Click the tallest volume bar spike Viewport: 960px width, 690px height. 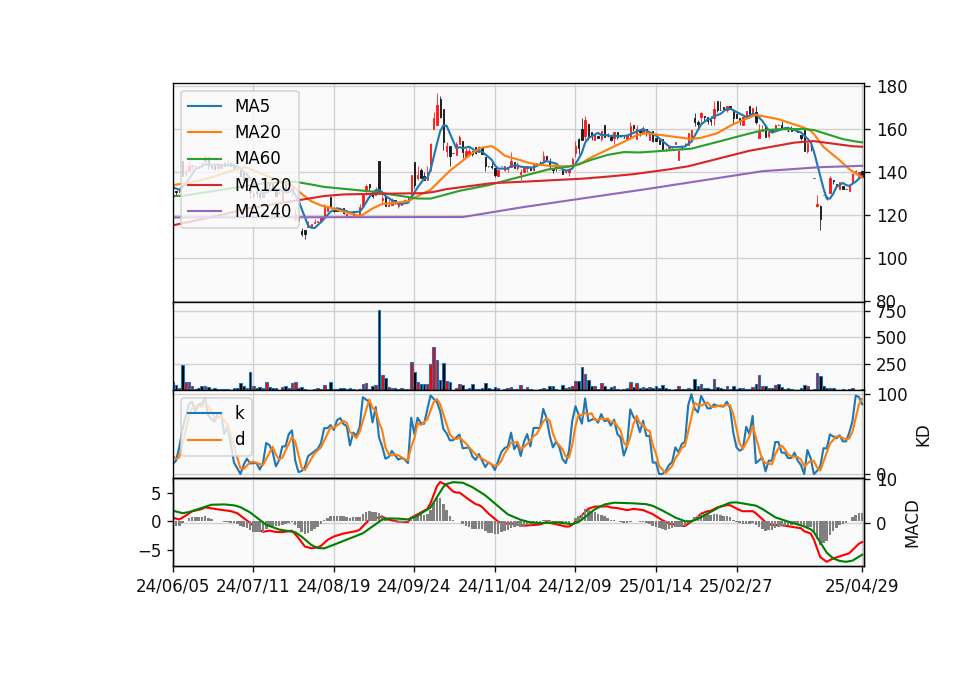click(379, 350)
